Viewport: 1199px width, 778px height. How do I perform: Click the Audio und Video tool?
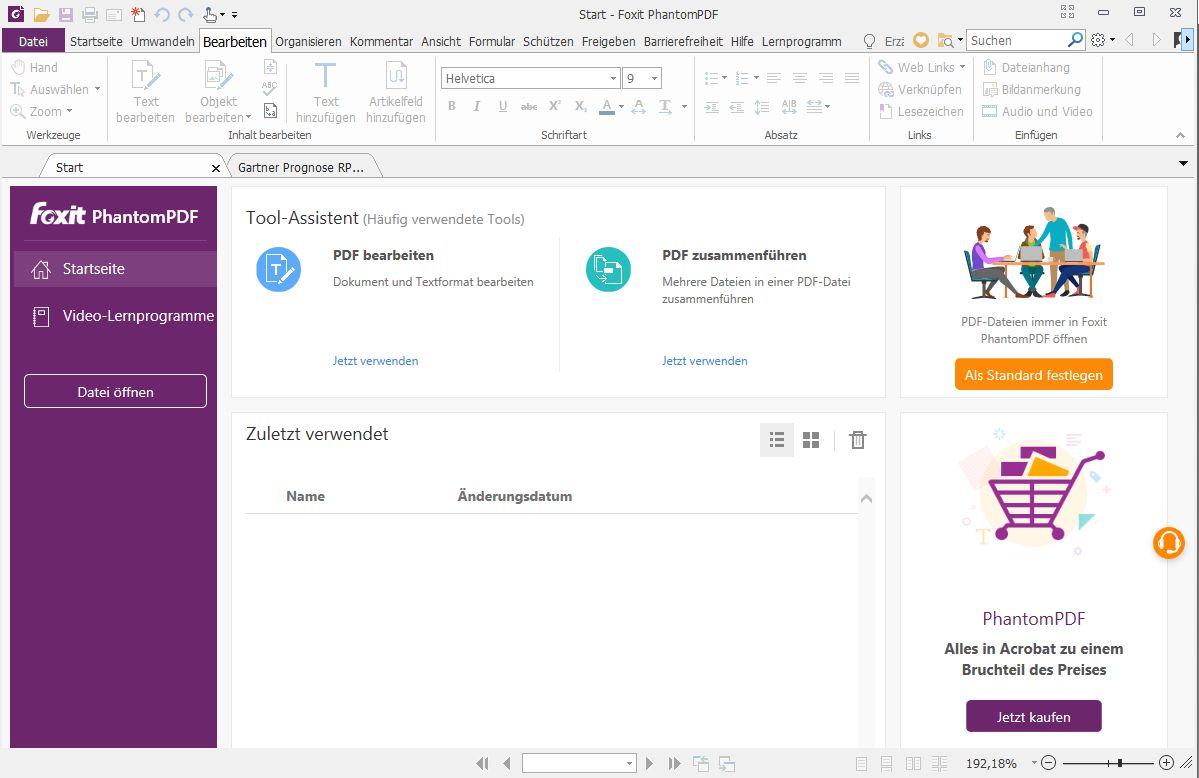(x=1037, y=112)
